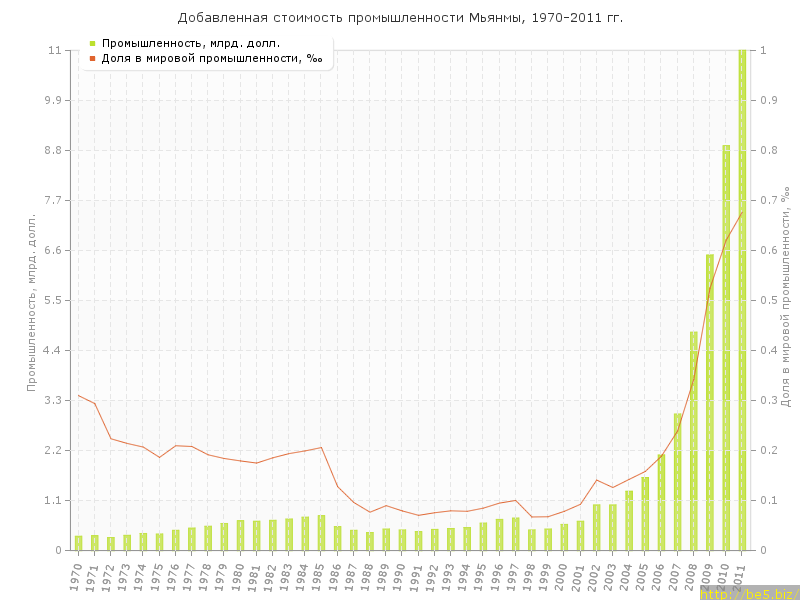Click the orange Доля legend marker
The height and width of the screenshot is (600, 800).
(92, 58)
